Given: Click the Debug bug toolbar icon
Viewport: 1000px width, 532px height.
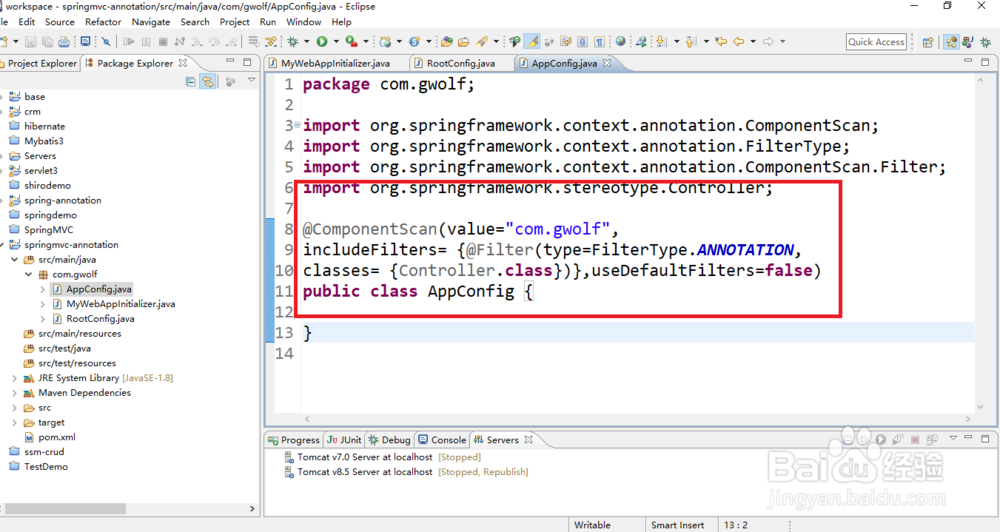Looking at the screenshot, I should [x=293, y=41].
